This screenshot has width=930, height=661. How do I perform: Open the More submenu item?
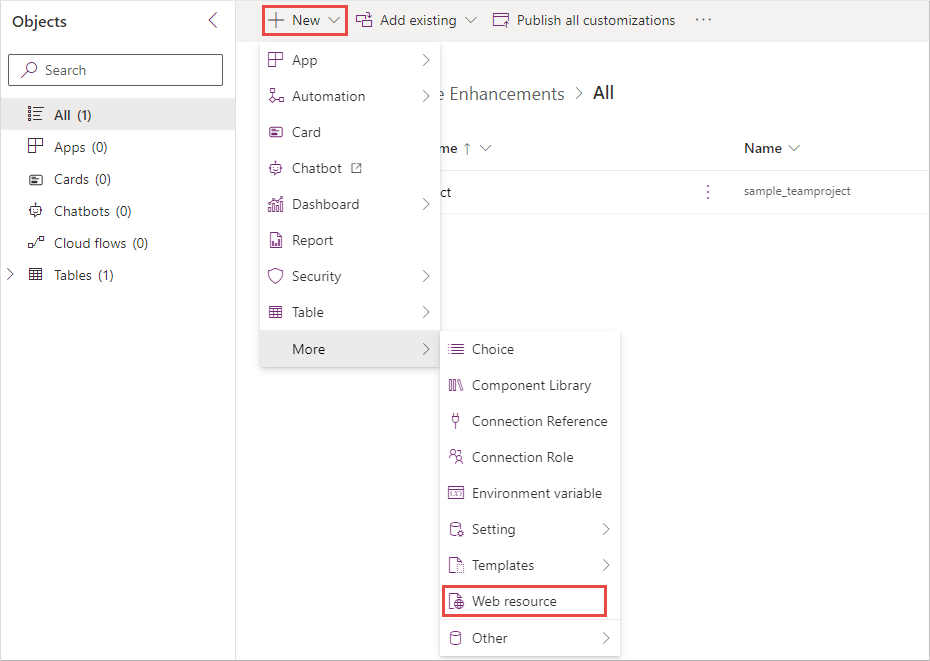pos(349,349)
